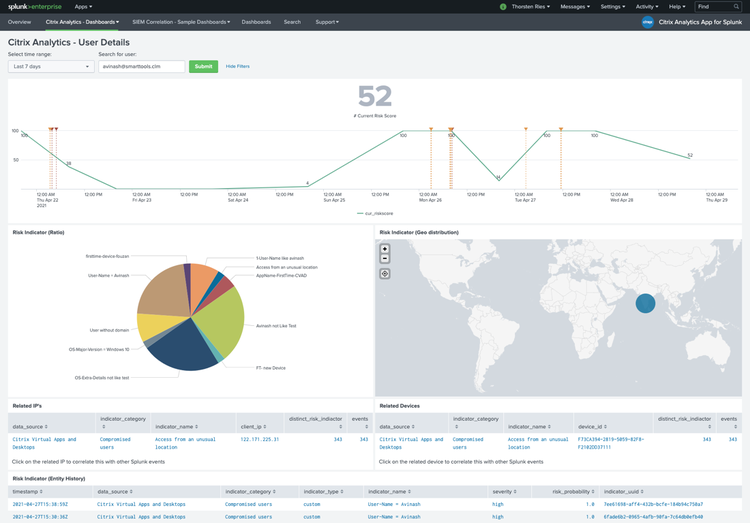This screenshot has height=523, width=750.
Task: Expand SIEM Correlation - Sample Dashboards menu
Action: (x=181, y=22)
